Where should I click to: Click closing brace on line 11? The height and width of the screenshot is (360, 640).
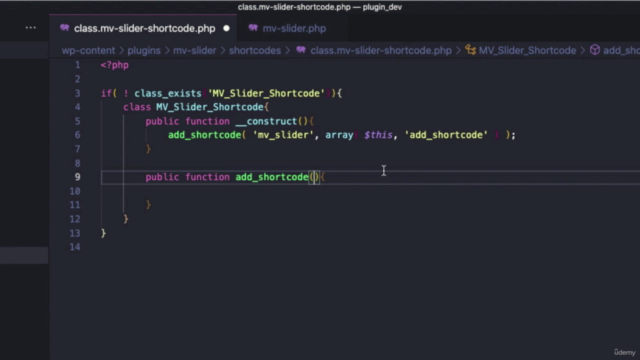(x=148, y=204)
